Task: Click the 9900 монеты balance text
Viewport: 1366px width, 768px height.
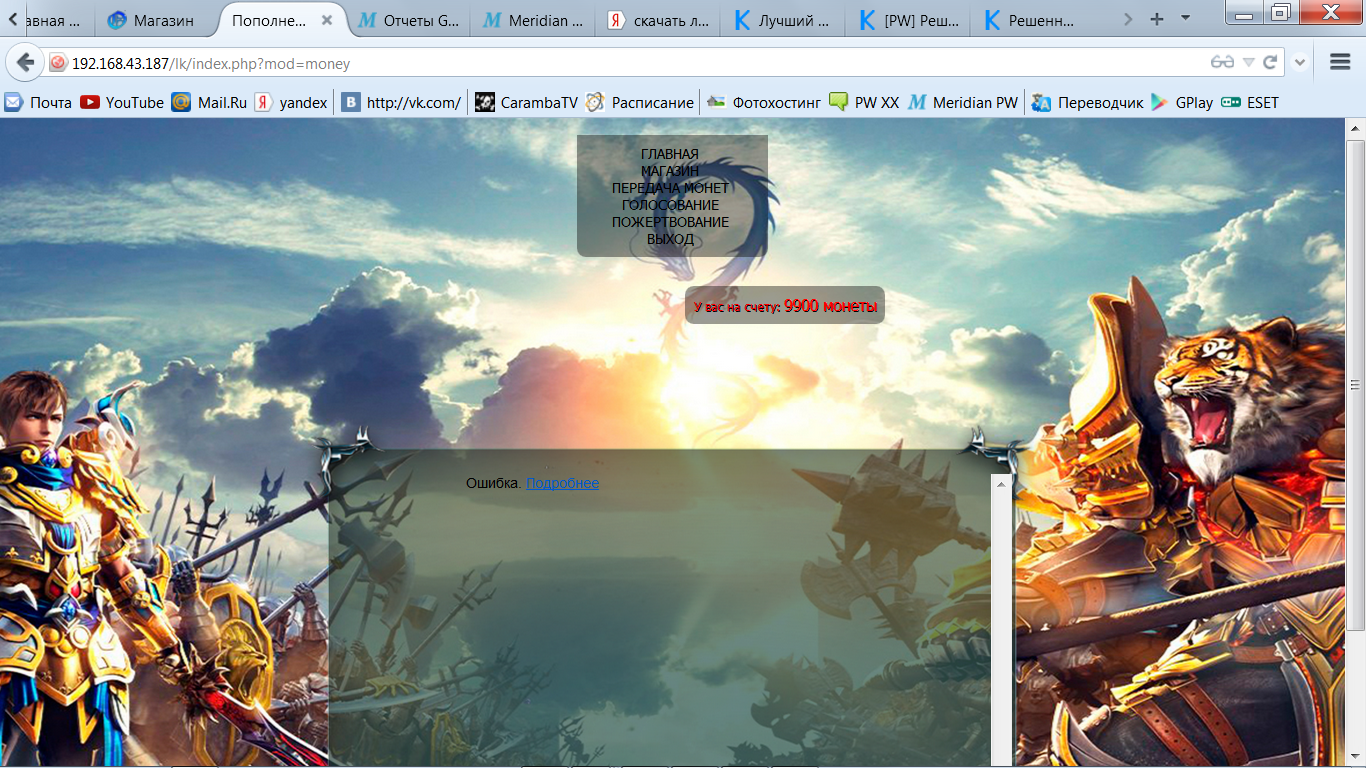Action: [x=830, y=306]
